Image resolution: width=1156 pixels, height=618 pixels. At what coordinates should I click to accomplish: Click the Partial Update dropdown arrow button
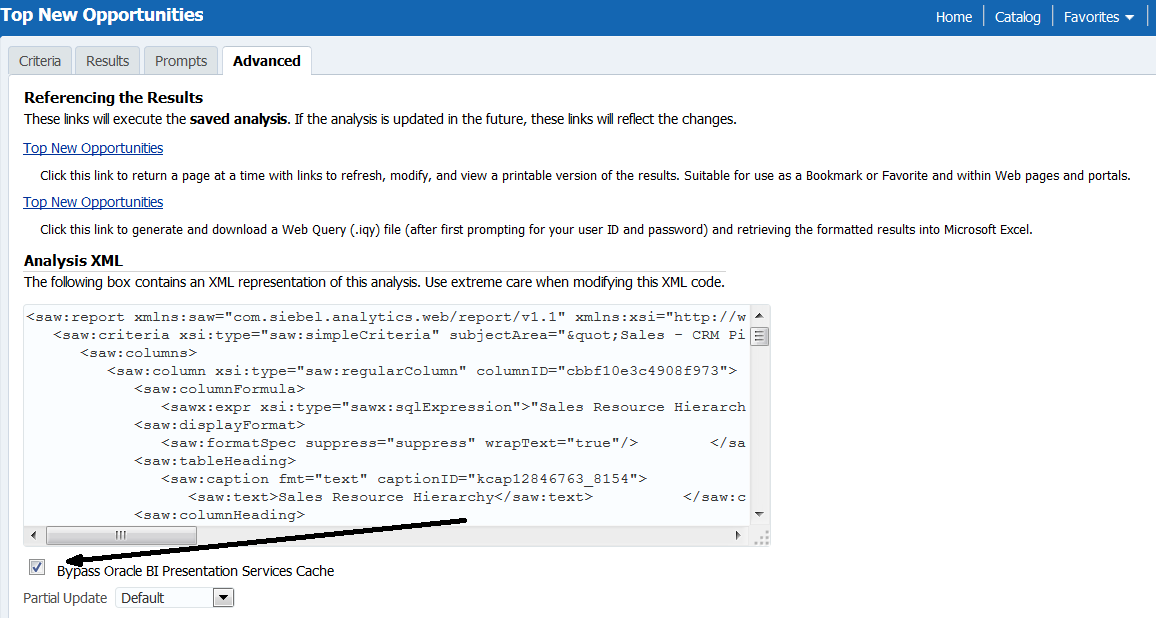[x=224, y=597]
